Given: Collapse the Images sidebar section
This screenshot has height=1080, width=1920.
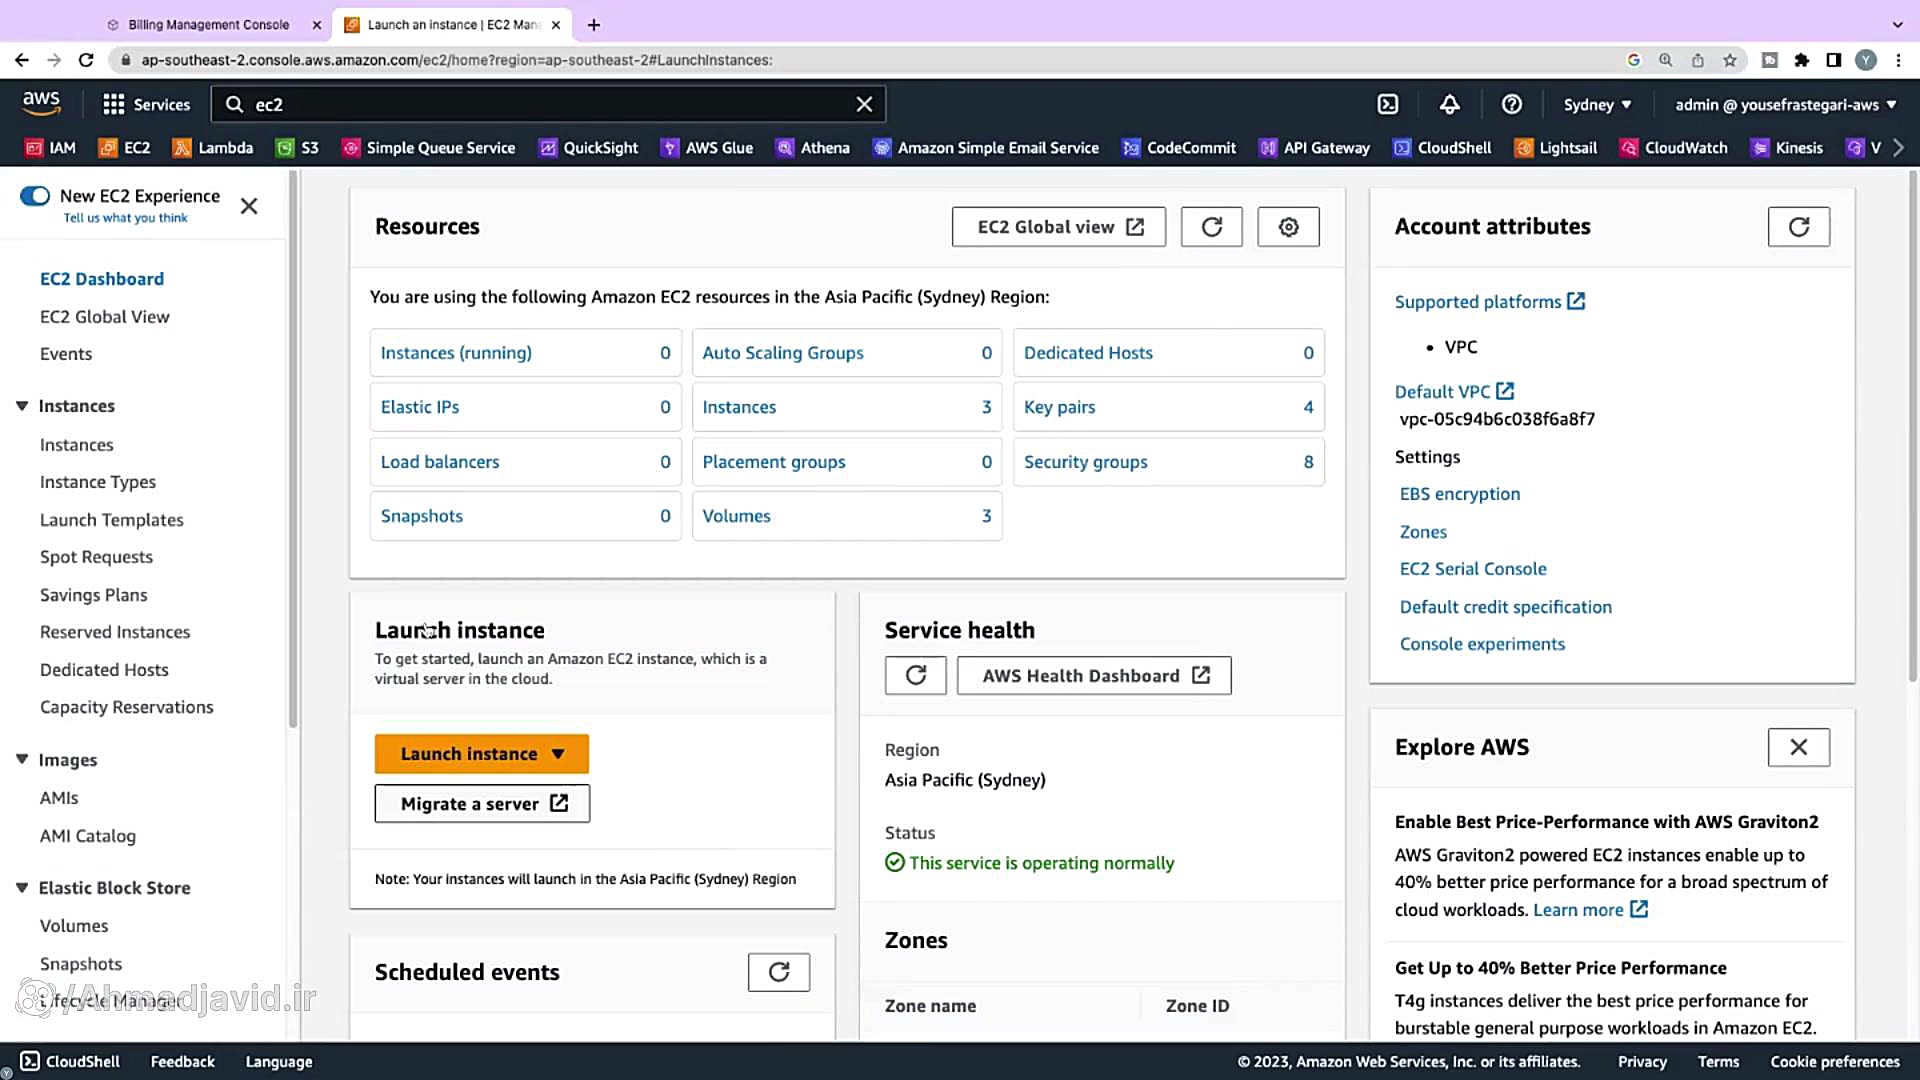Looking at the screenshot, I should 22,760.
